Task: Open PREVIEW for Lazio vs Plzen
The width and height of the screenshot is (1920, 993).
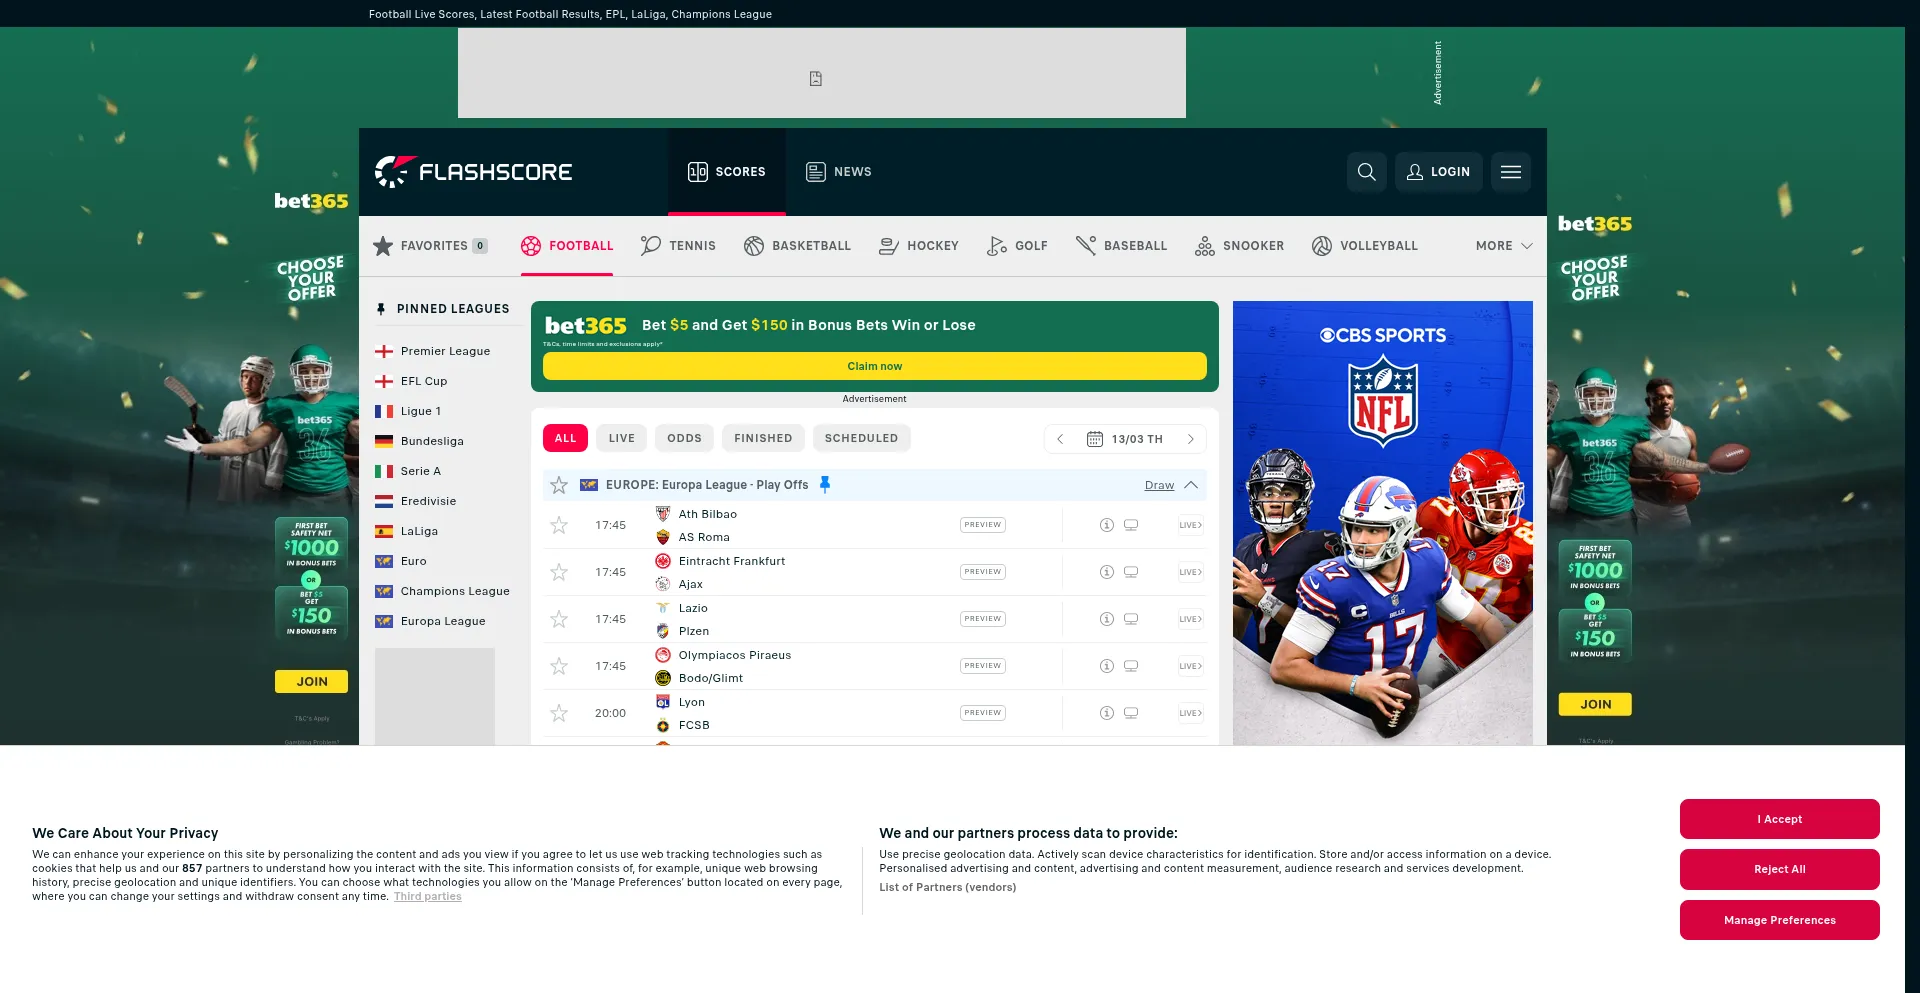Action: click(983, 619)
